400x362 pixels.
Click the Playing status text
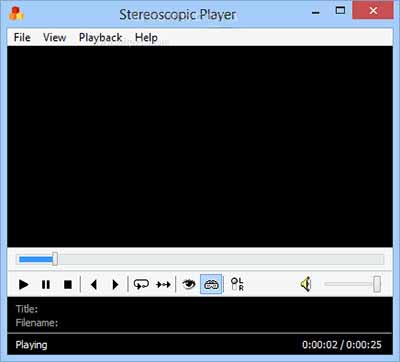(31, 345)
